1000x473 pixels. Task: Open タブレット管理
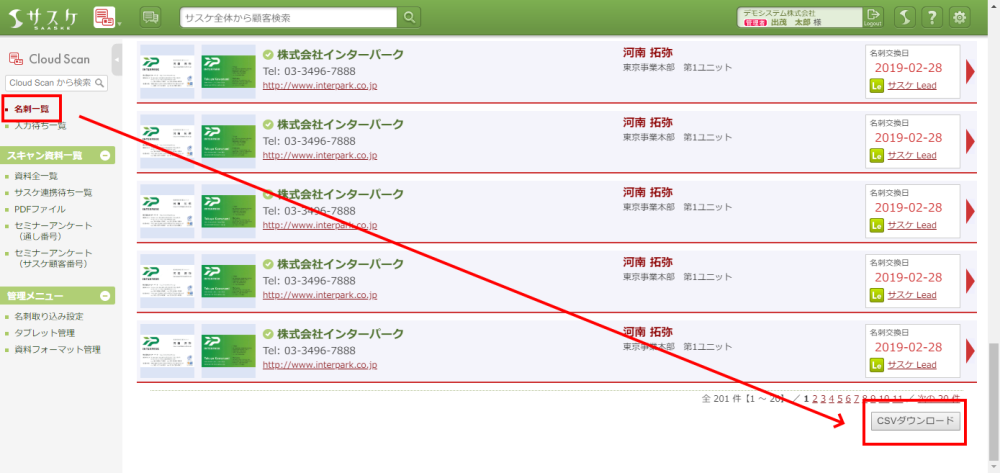point(44,333)
